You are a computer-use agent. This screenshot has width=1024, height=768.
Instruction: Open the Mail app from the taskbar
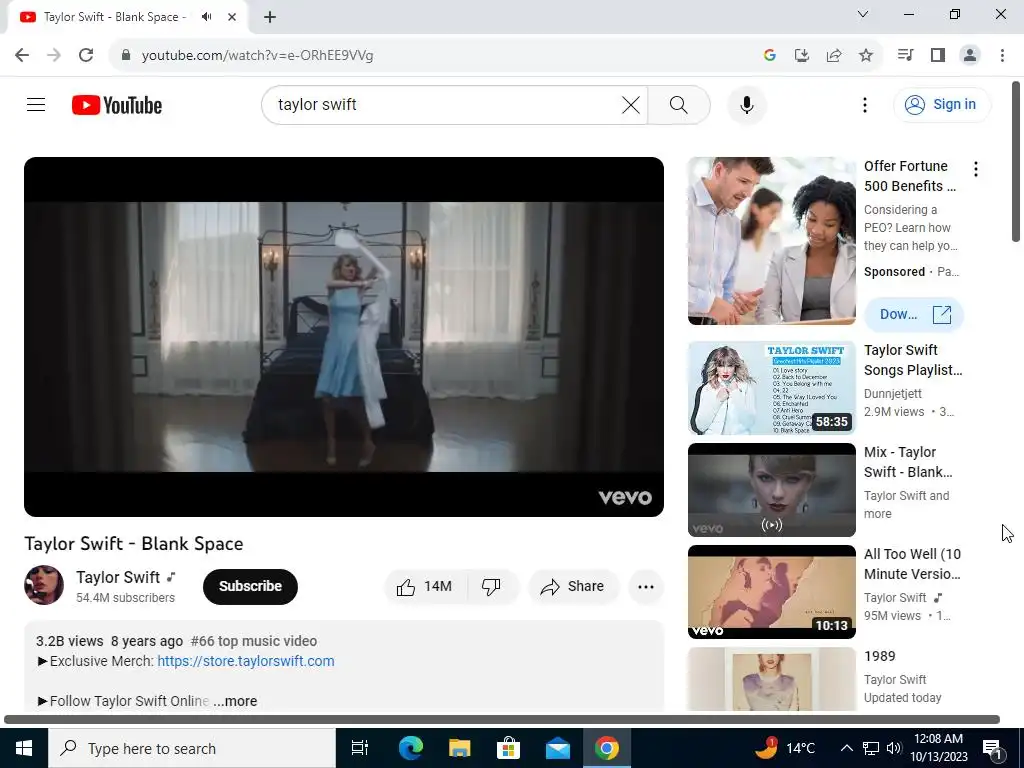[557, 748]
